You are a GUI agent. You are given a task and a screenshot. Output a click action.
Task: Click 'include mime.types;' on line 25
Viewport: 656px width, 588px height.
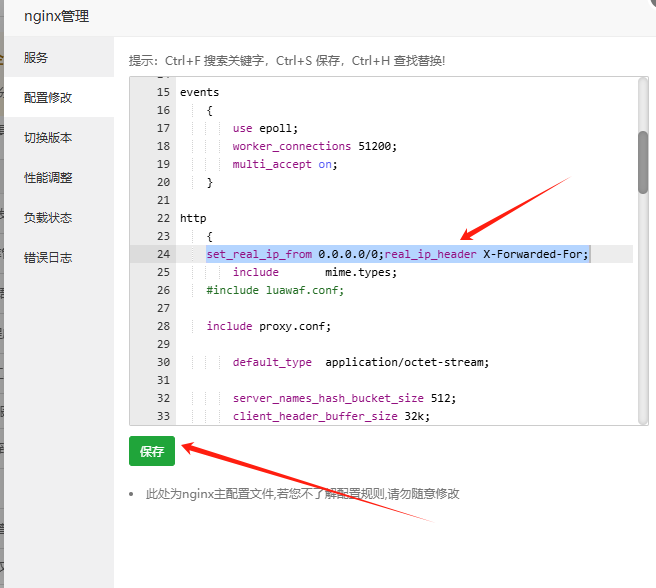315,272
